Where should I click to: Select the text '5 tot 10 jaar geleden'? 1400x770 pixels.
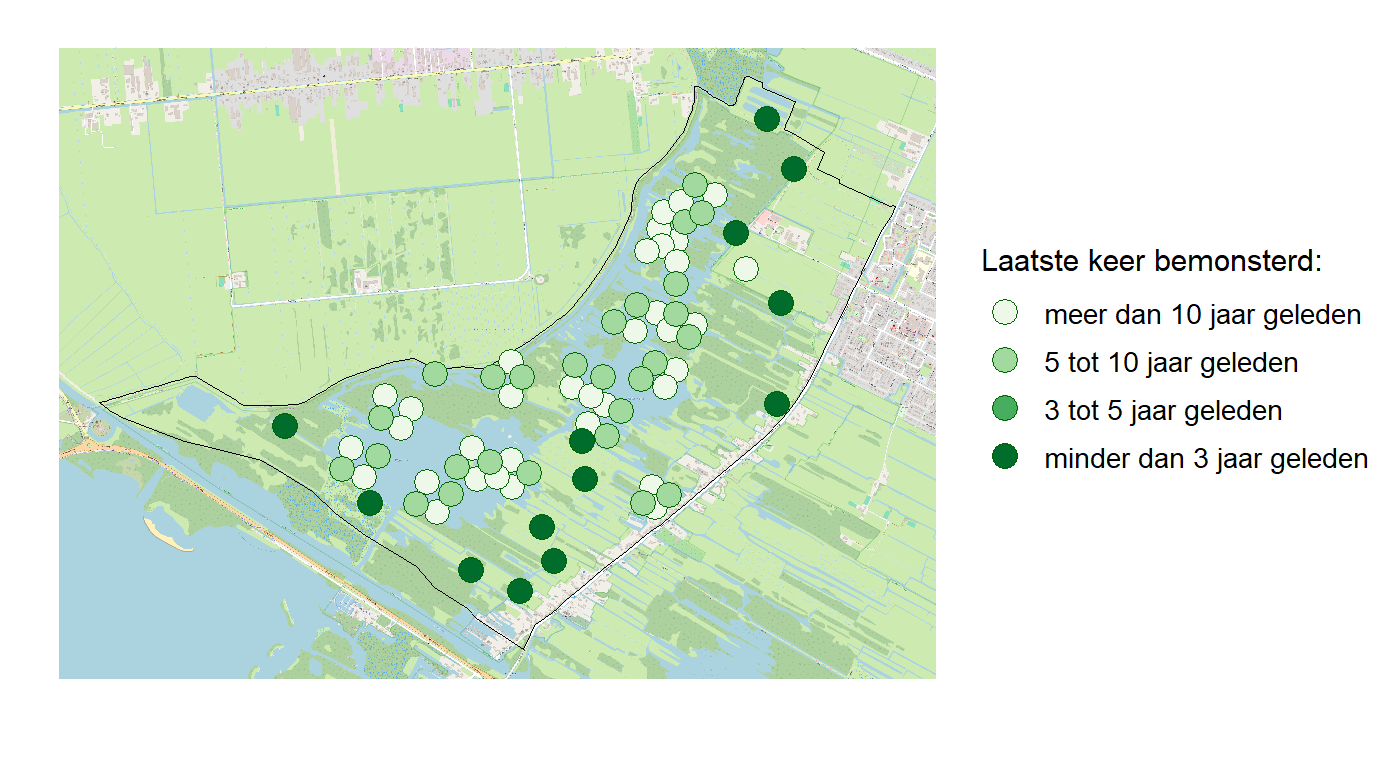(1171, 363)
